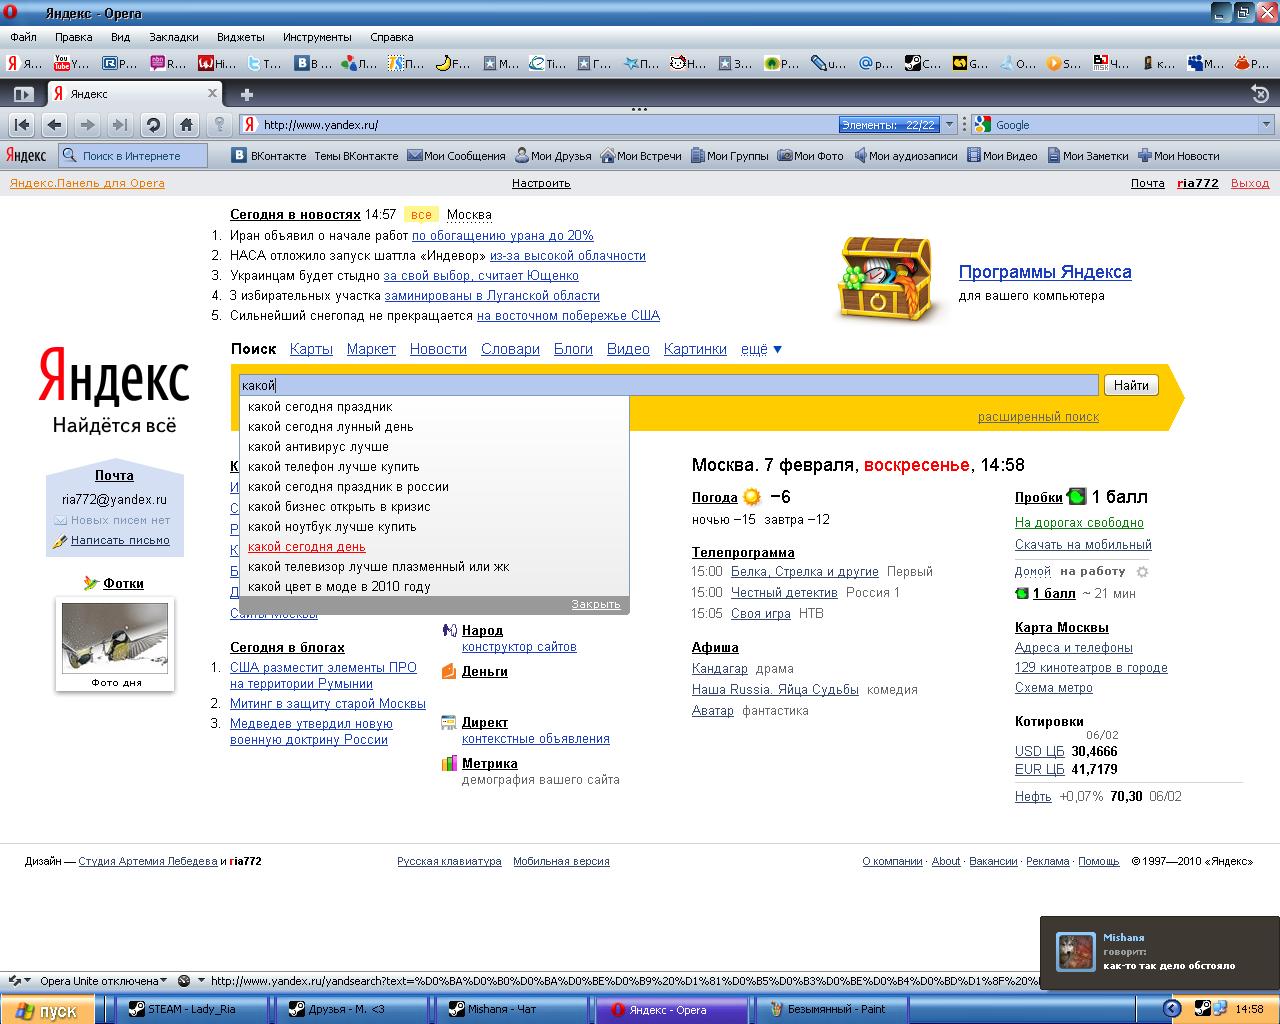Open the Twitter bookmark icon
The width and height of the screenshot is (1280, 1024).
coord(254,63)
